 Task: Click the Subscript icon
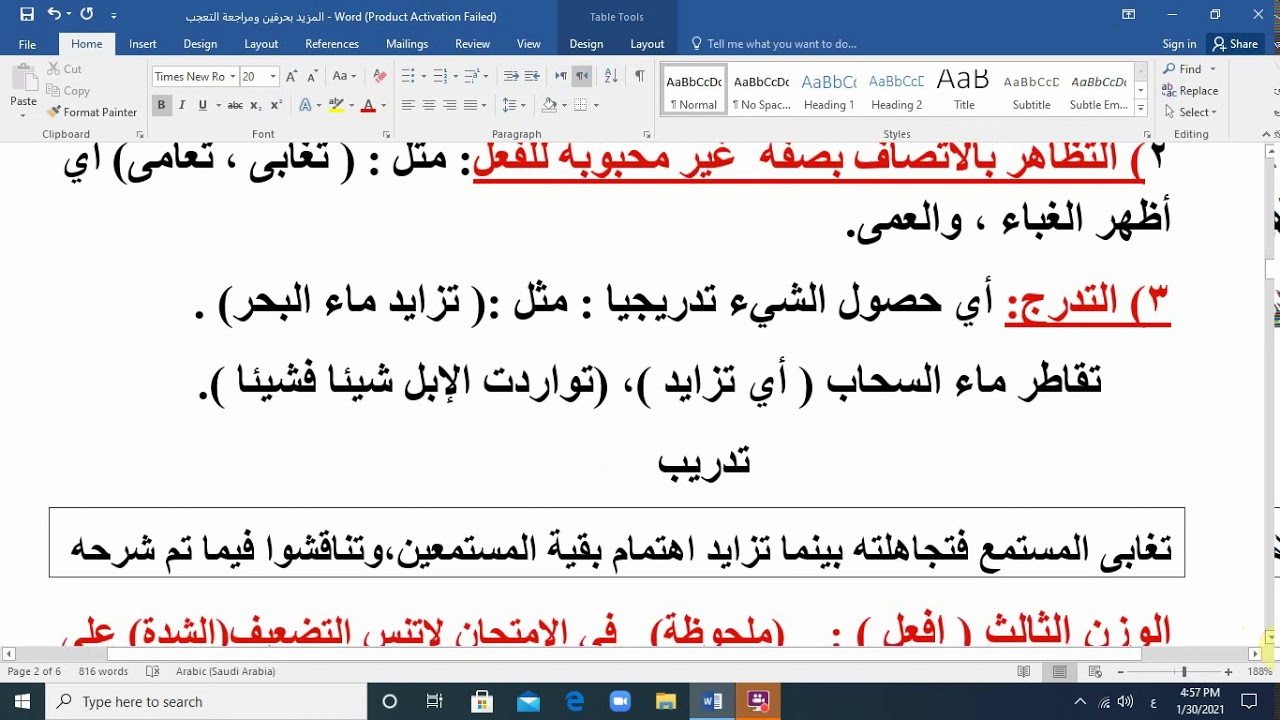coord(256,105)
